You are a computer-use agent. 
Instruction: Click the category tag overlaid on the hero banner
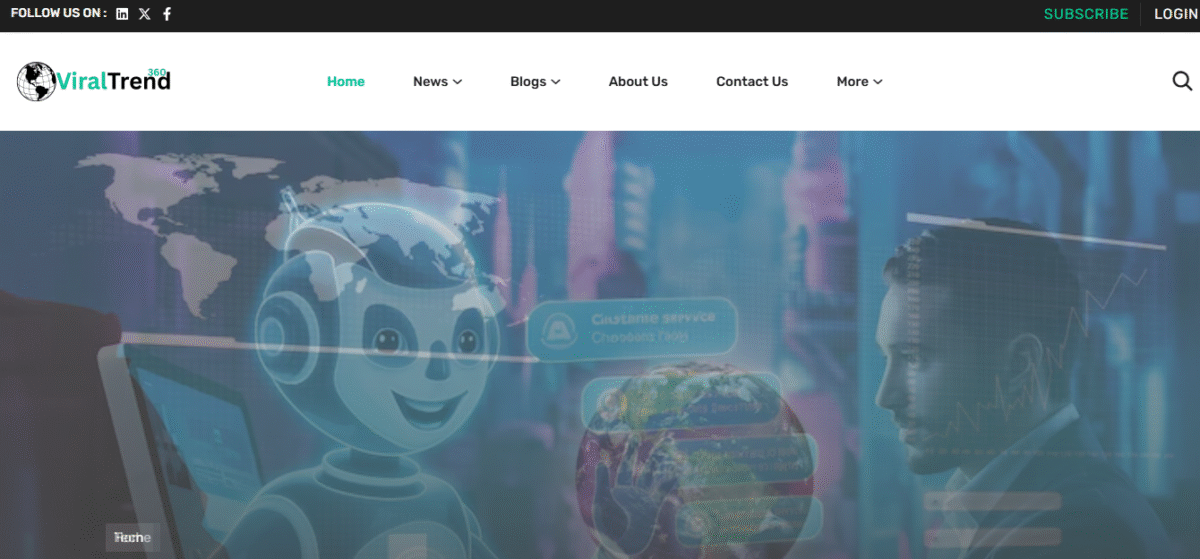132,537
